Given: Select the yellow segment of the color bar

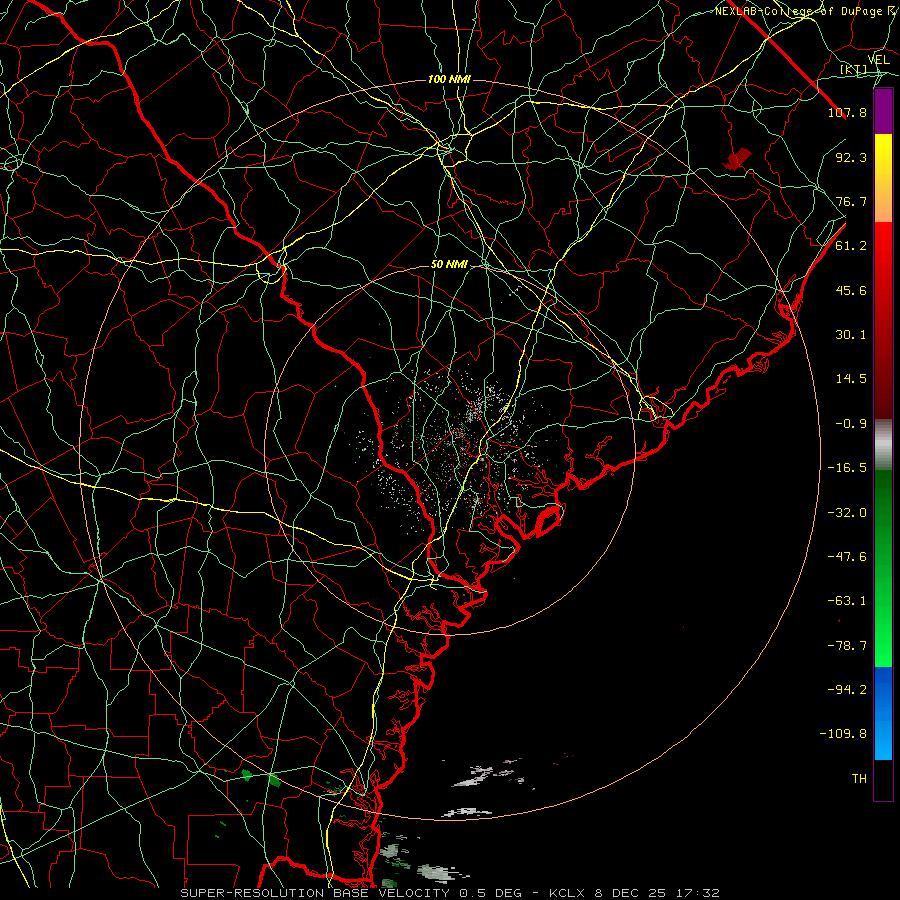Looking at the screenshot, I should 883,178.
